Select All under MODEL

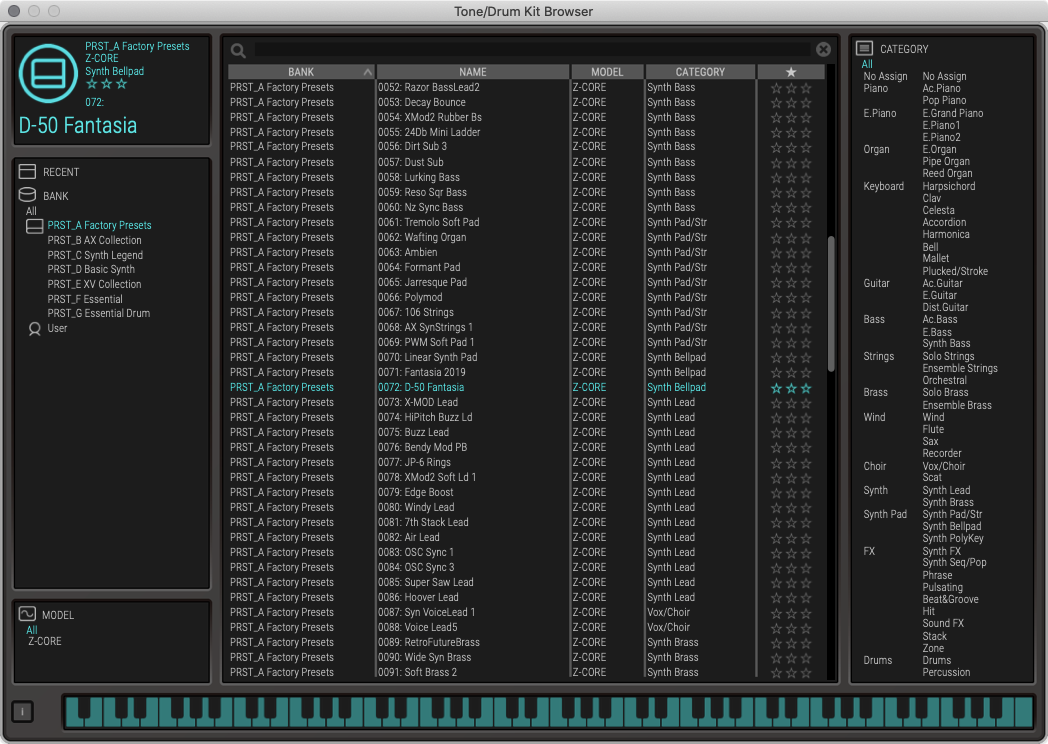tap(31, 630)
